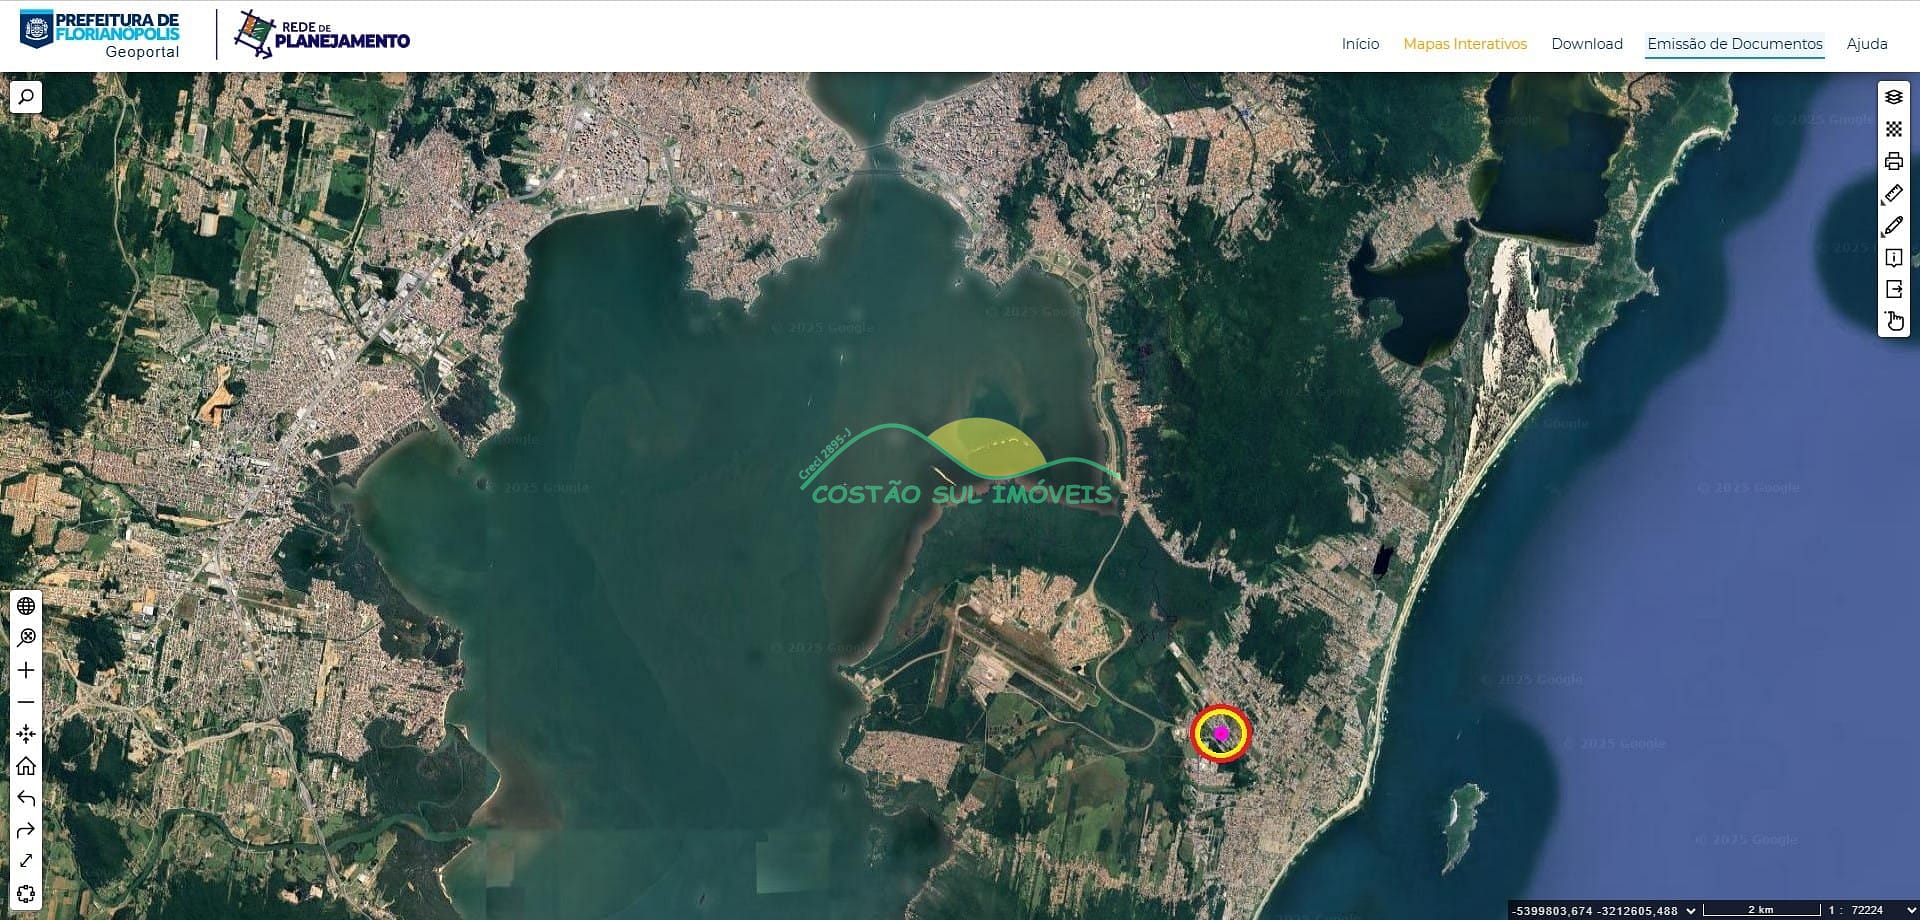Activate the feature info tool
Viewport: 1920px width, 920px height.
pyautogui.click(x=1893, y=258)
